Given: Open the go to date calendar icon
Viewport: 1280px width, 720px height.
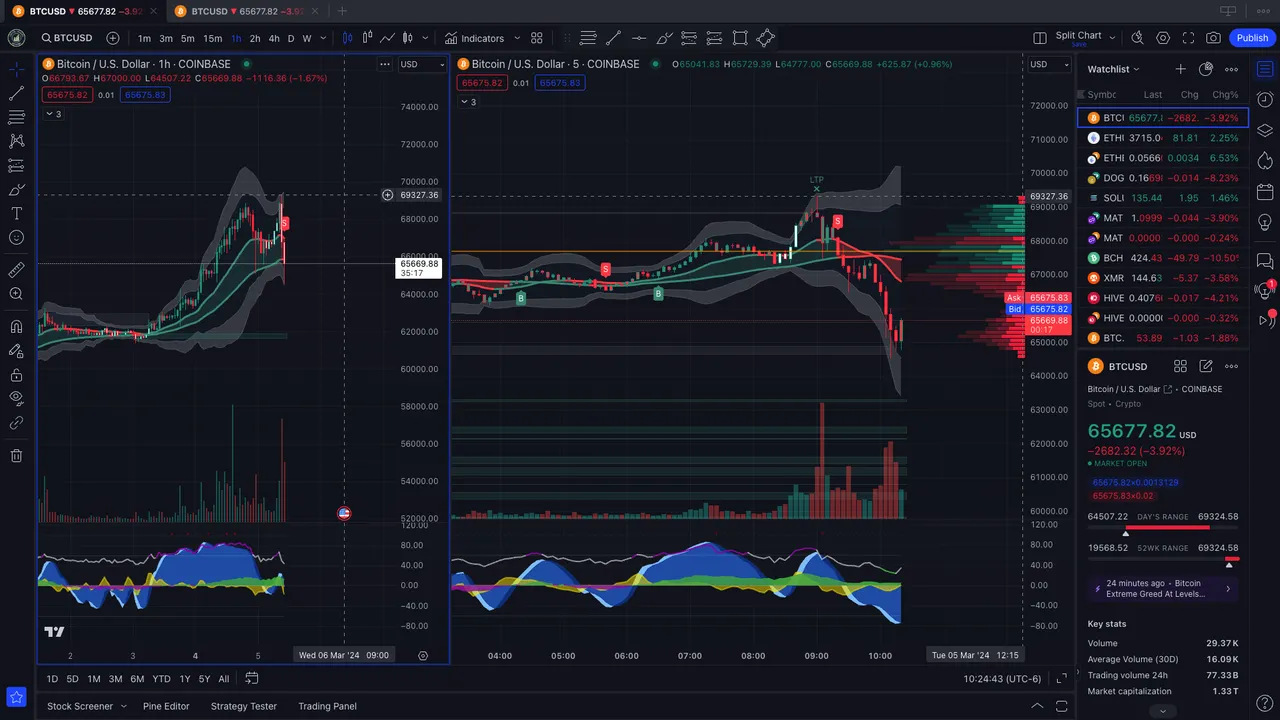Looking at the screenshot, I should (x=252, y=678).
